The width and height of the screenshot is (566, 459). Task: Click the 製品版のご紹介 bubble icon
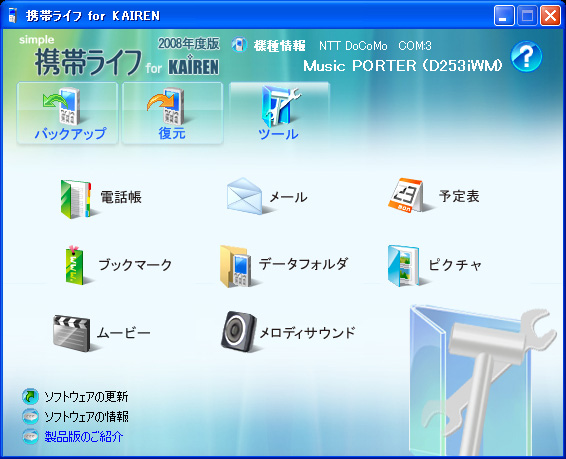coord(30,437)
